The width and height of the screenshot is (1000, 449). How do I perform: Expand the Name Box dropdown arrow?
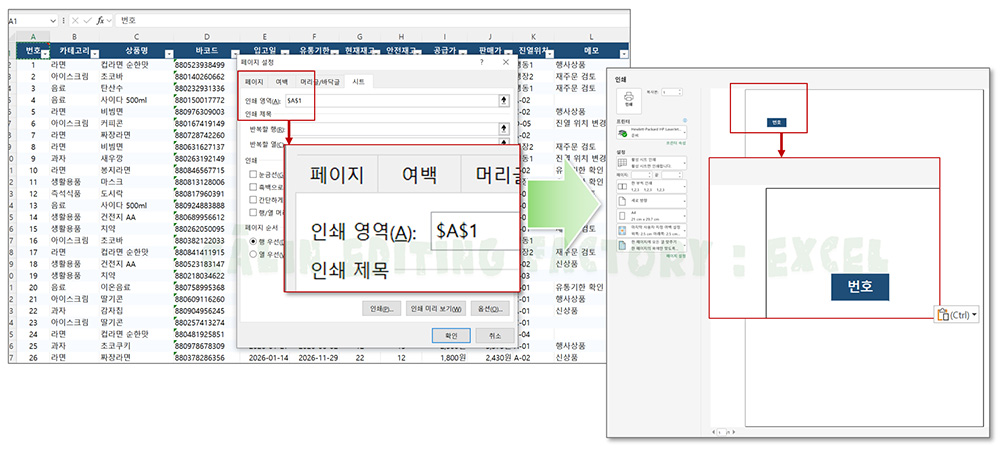[x=52, y=20]
